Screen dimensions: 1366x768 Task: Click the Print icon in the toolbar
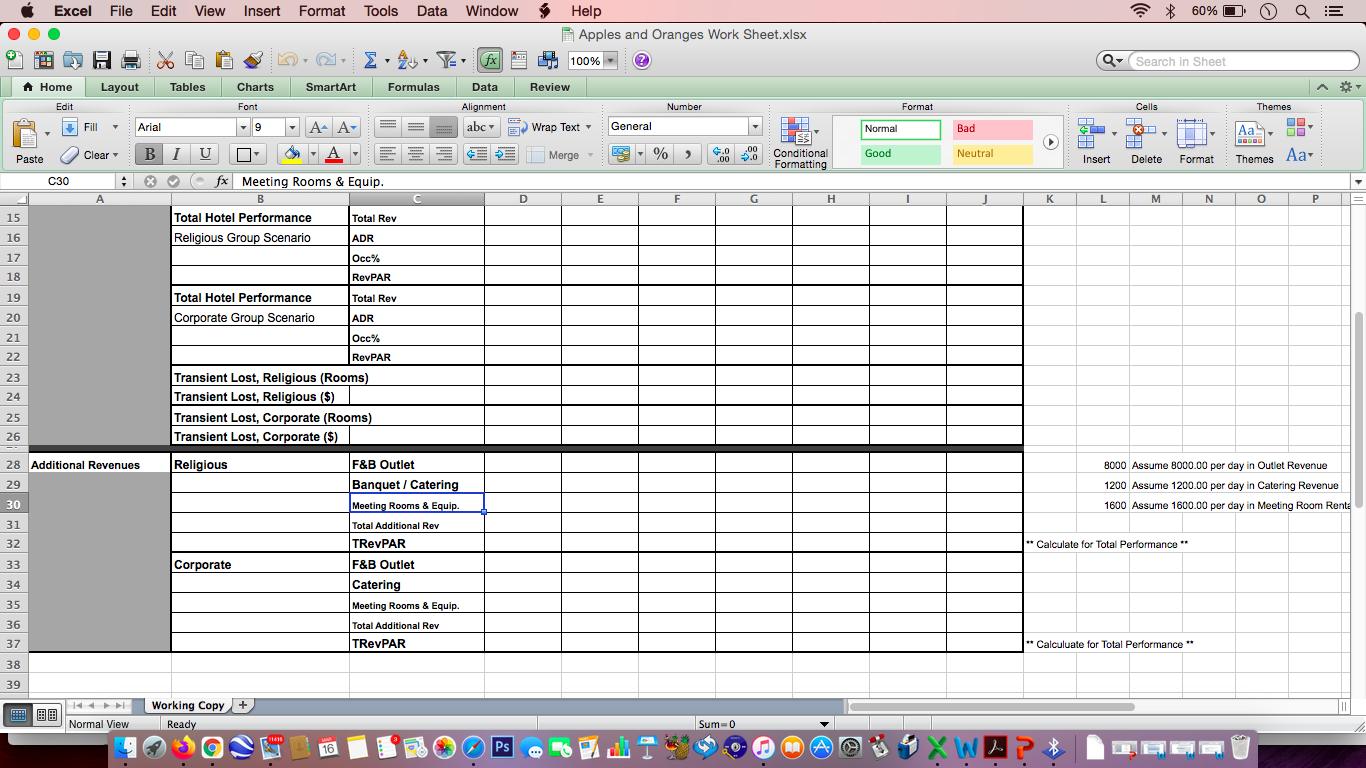pos(129,59)
